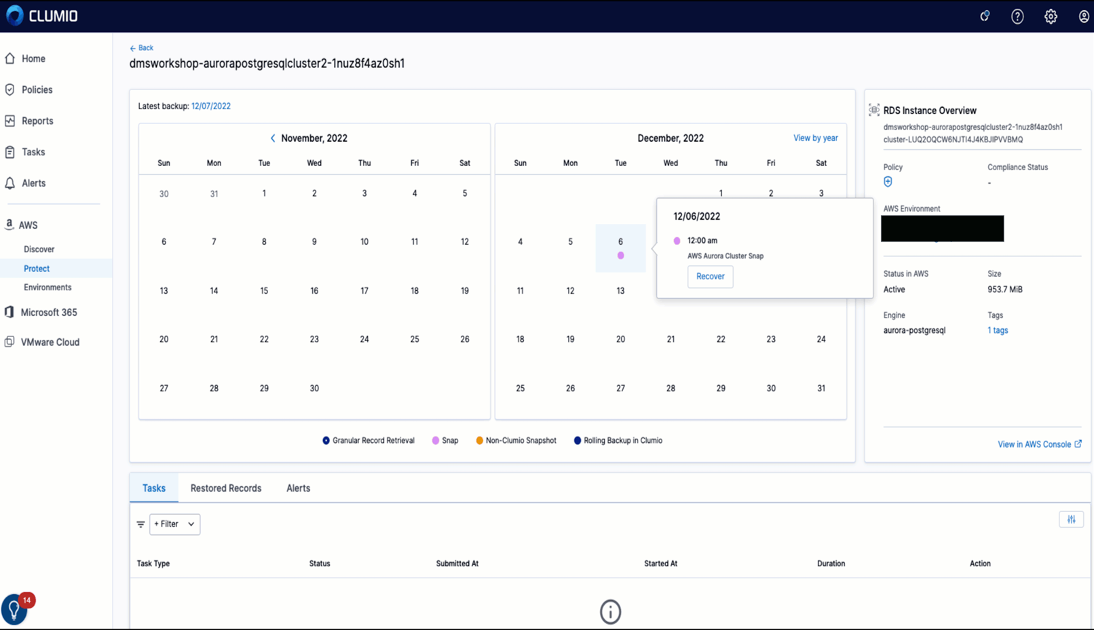Image resolution: width=1095 pixels, height=631 pixels.
Task: Open the lightbulb tips icon with badge 14
Action: 15,609
